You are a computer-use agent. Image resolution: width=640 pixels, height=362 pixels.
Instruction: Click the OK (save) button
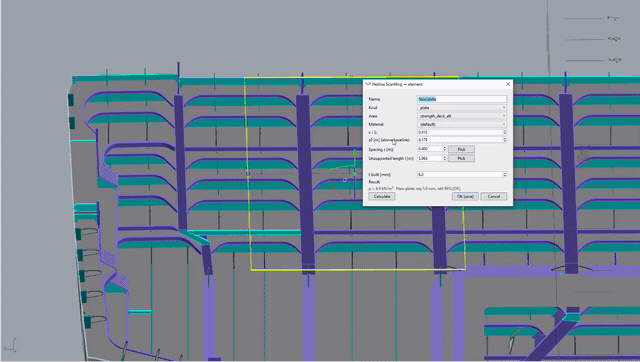point(465,196)
